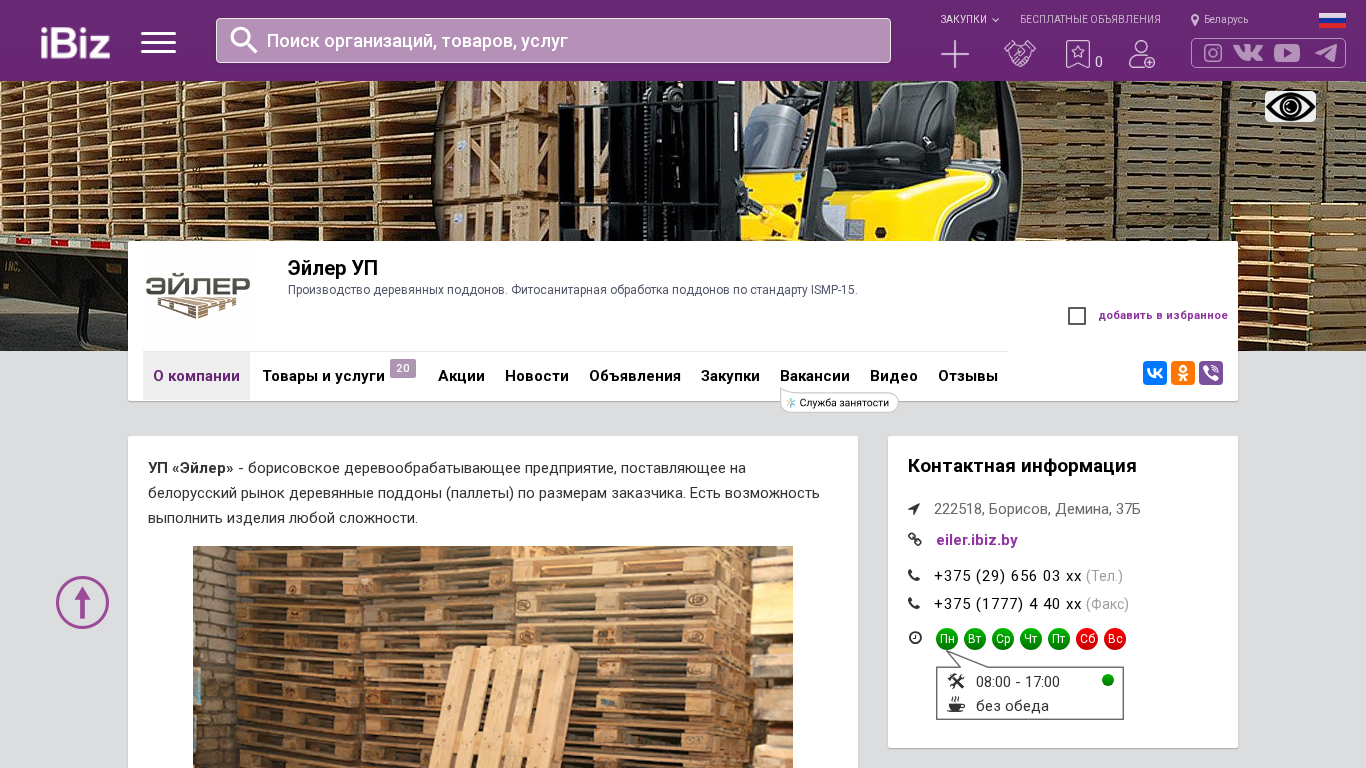Open favorites bookmark star icon
1366x768 pixels.
click(x=1077, y=54)
